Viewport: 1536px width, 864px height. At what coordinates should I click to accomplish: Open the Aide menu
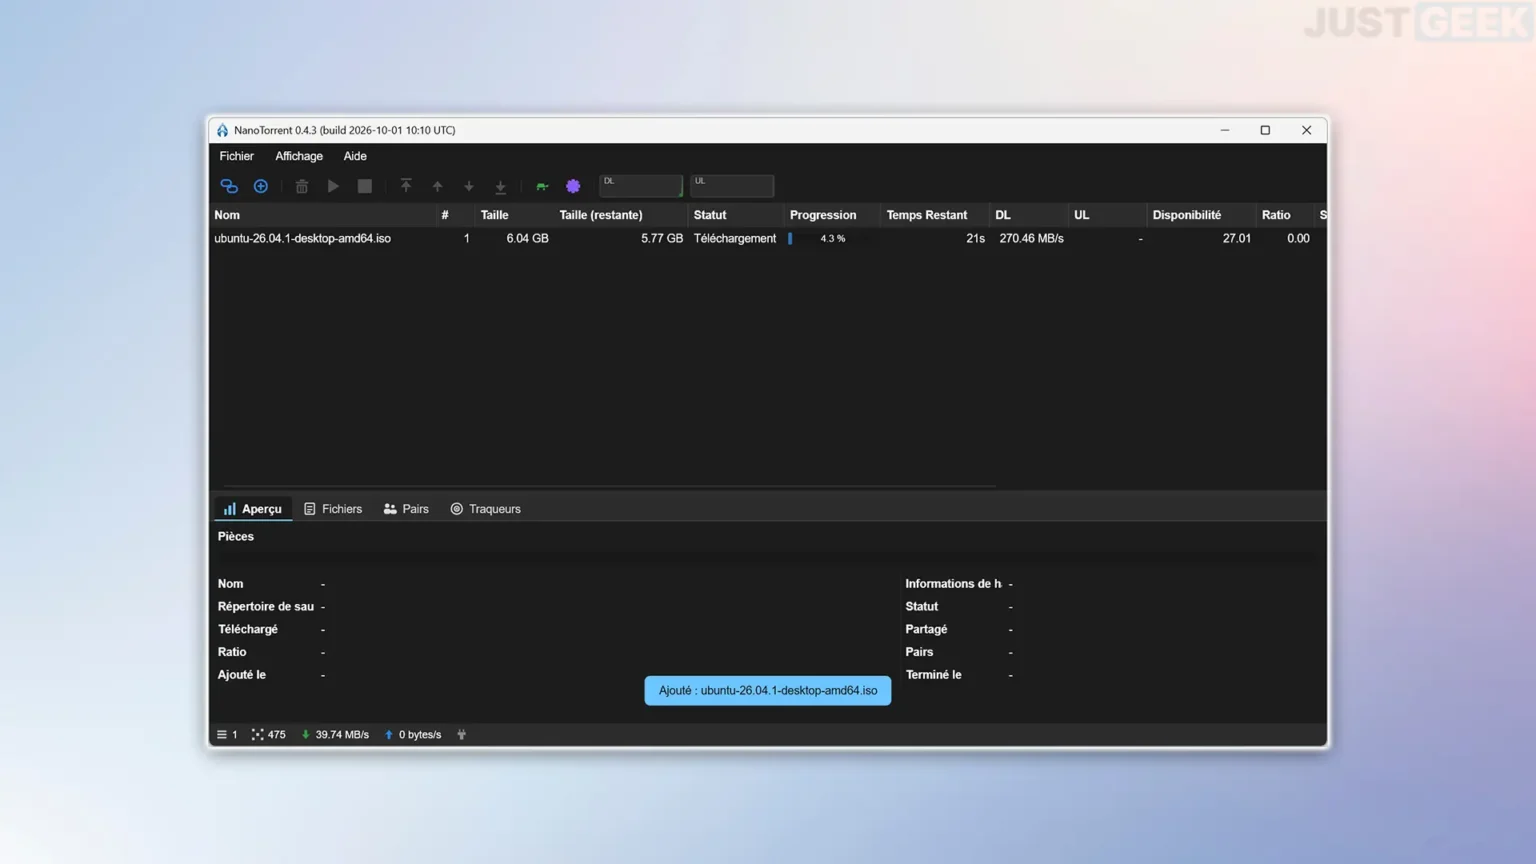[x=355, y=156]
